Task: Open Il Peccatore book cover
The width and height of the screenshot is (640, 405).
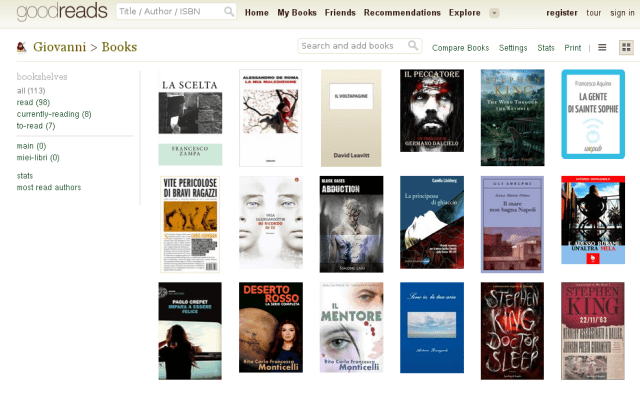Action: pos(432,111)
